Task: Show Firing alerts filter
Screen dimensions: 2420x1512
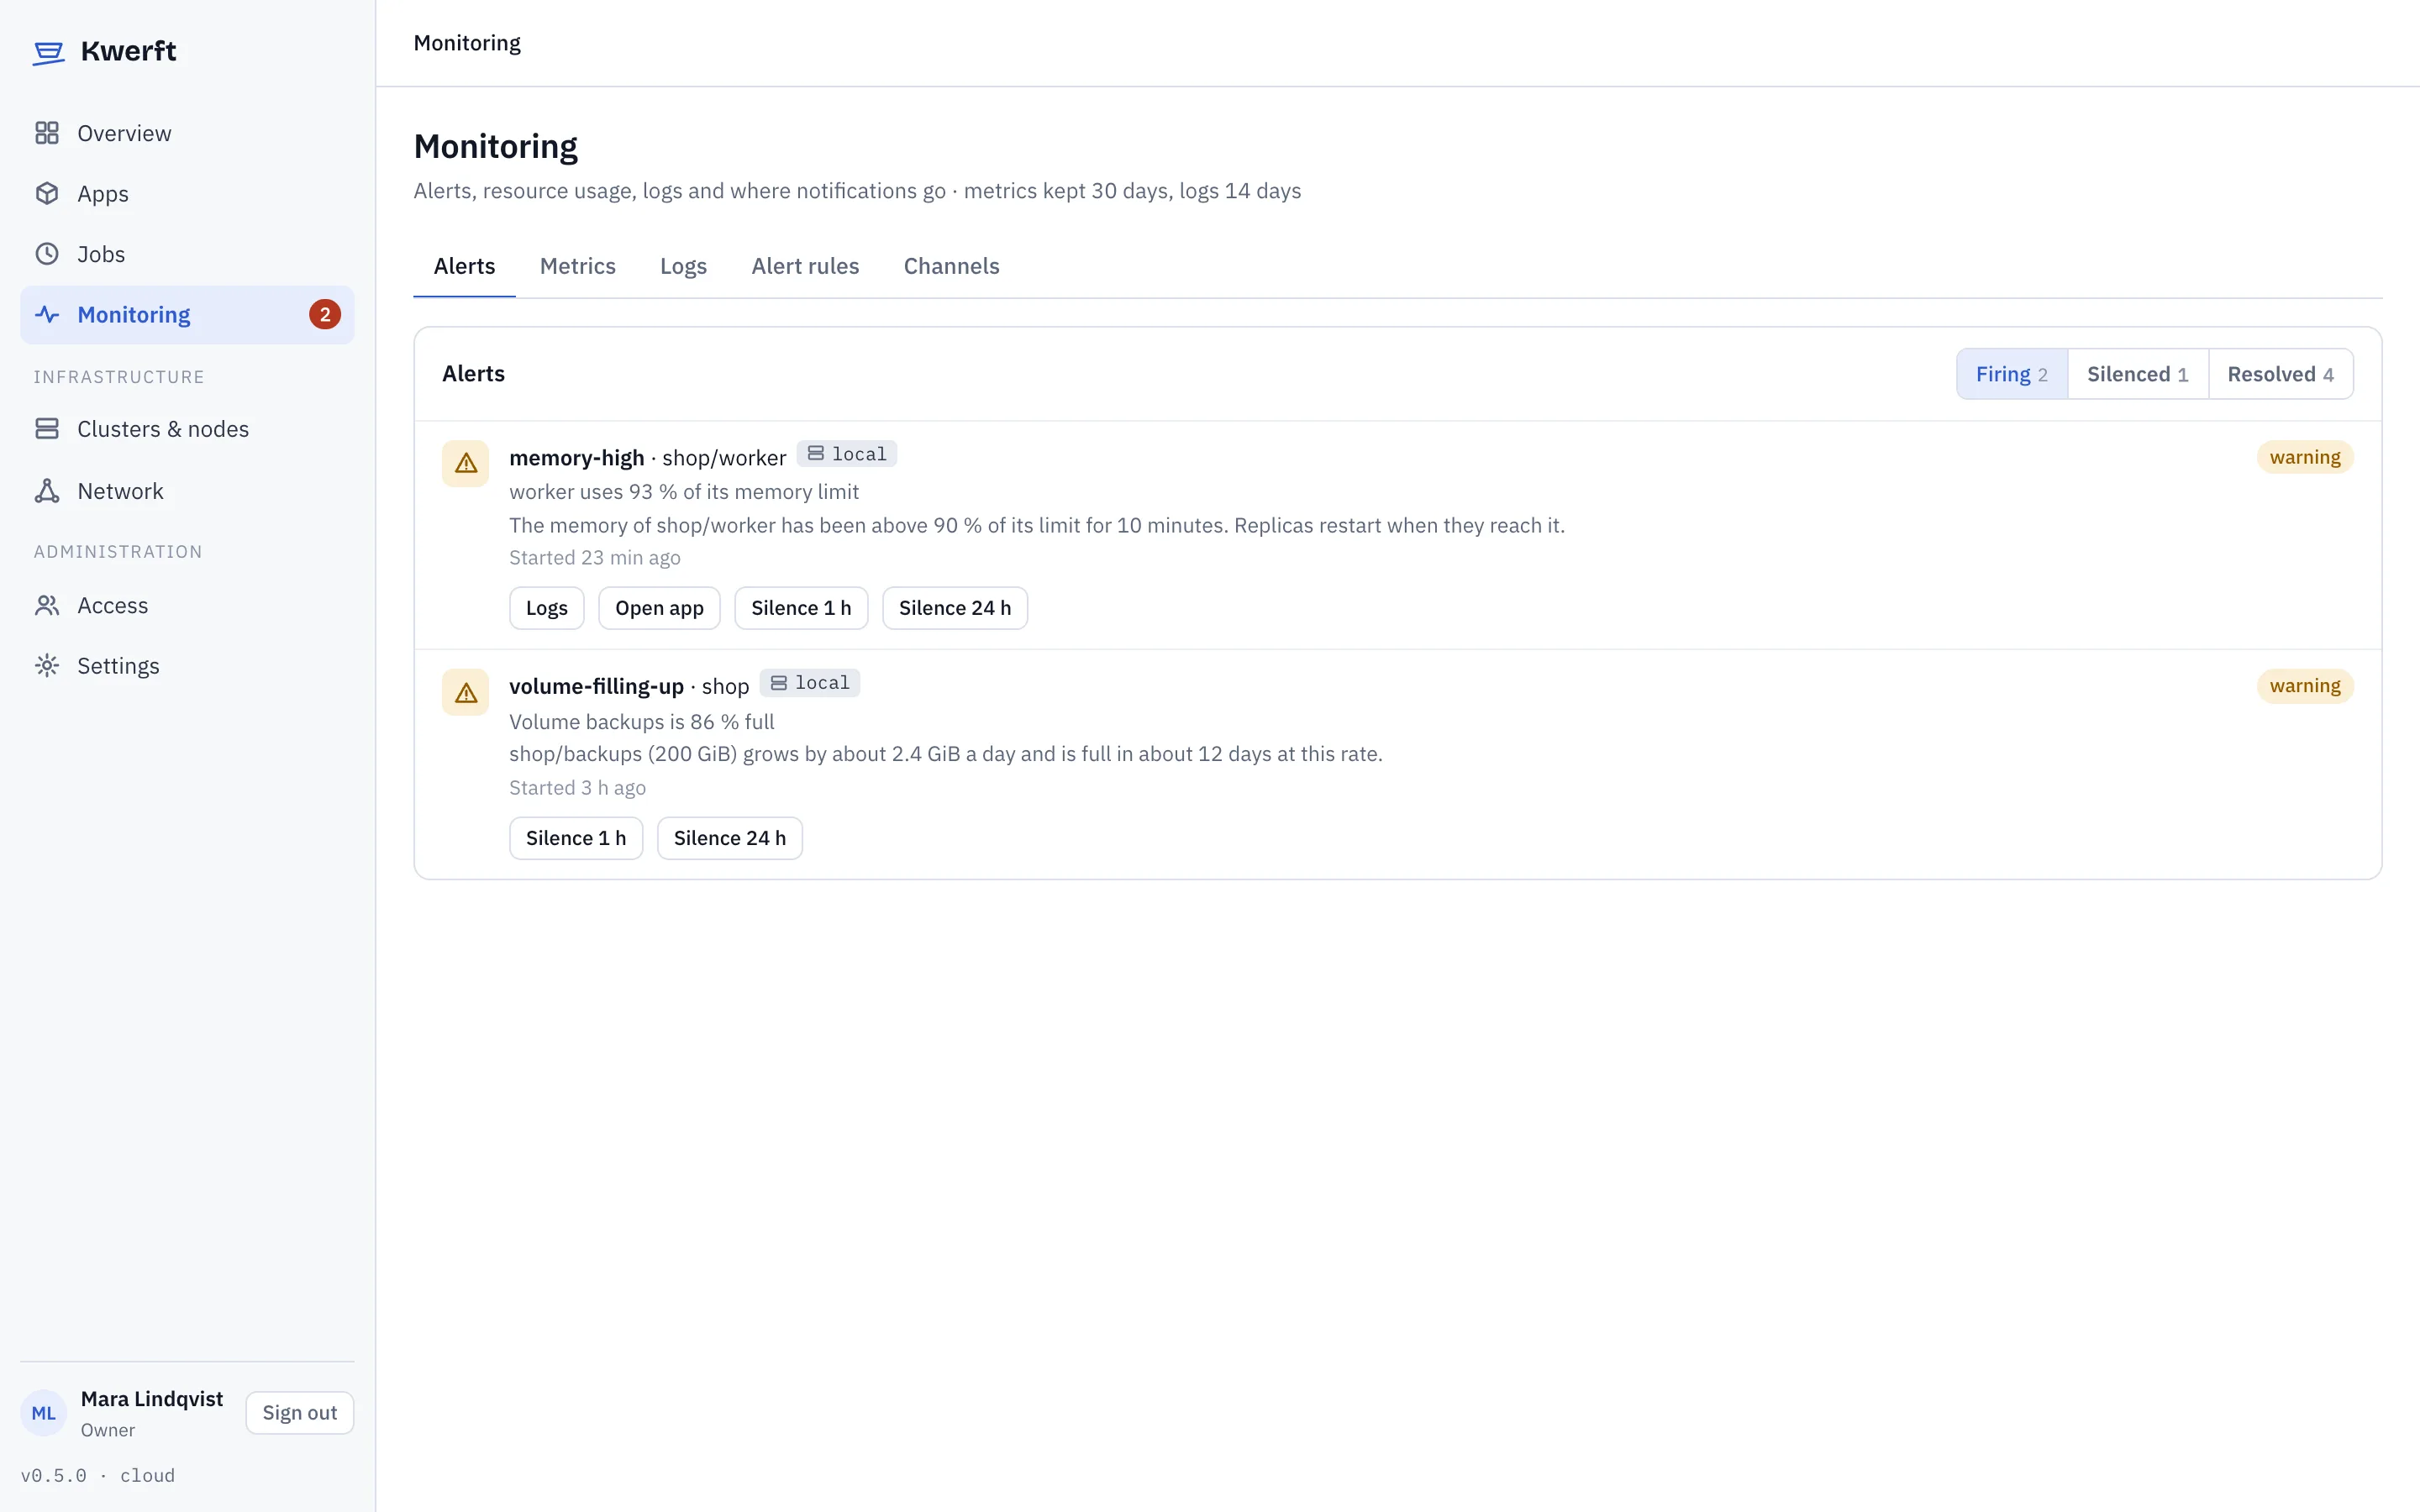Action: coord(2011,374)
